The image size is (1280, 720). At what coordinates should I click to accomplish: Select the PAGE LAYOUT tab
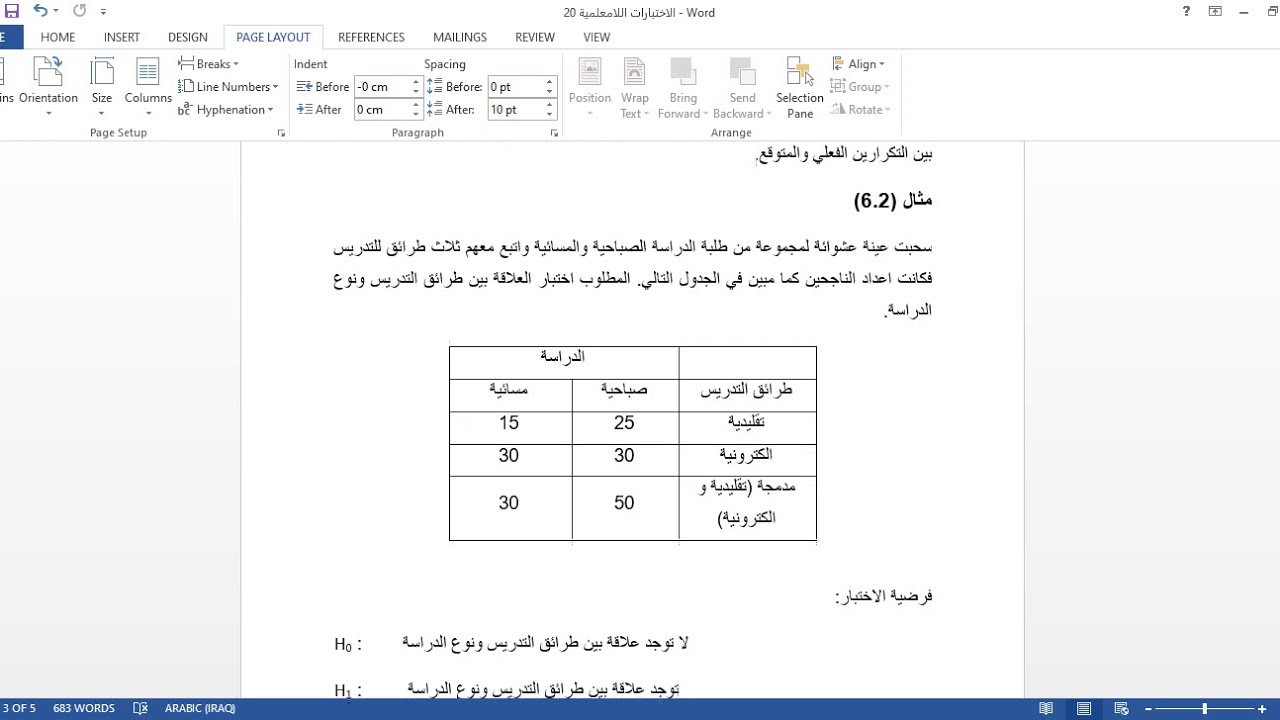(273, 37)
